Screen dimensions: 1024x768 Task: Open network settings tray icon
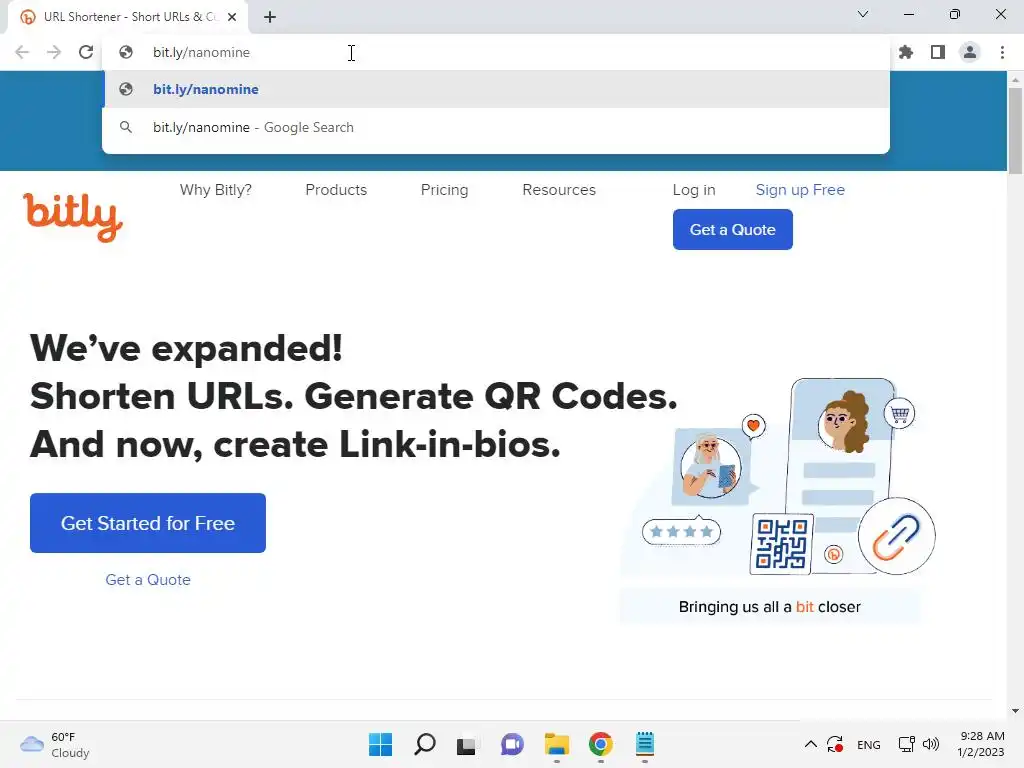pyautogui.click(x=906, y=744)
